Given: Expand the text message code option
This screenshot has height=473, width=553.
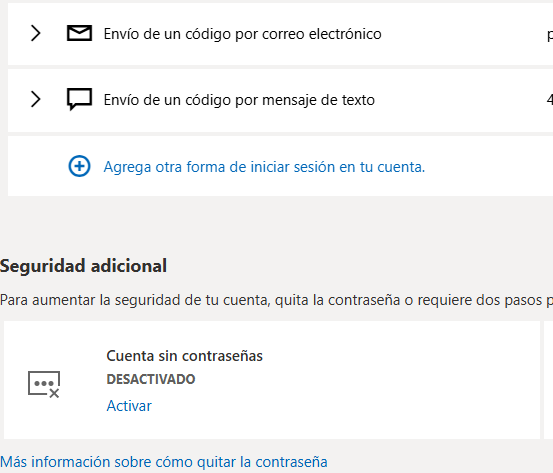Looking at the screenshot, I should click(36, 99).
